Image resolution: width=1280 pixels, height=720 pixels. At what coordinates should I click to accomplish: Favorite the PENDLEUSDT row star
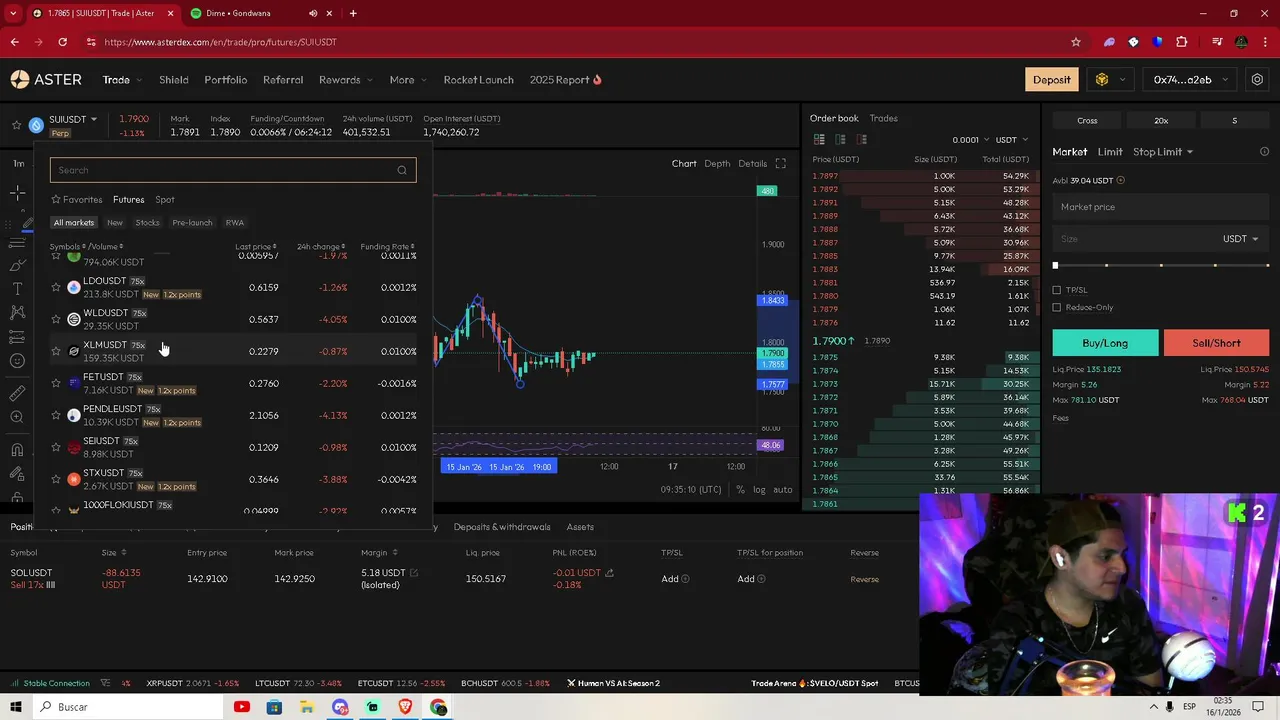(x=56, y=415)
